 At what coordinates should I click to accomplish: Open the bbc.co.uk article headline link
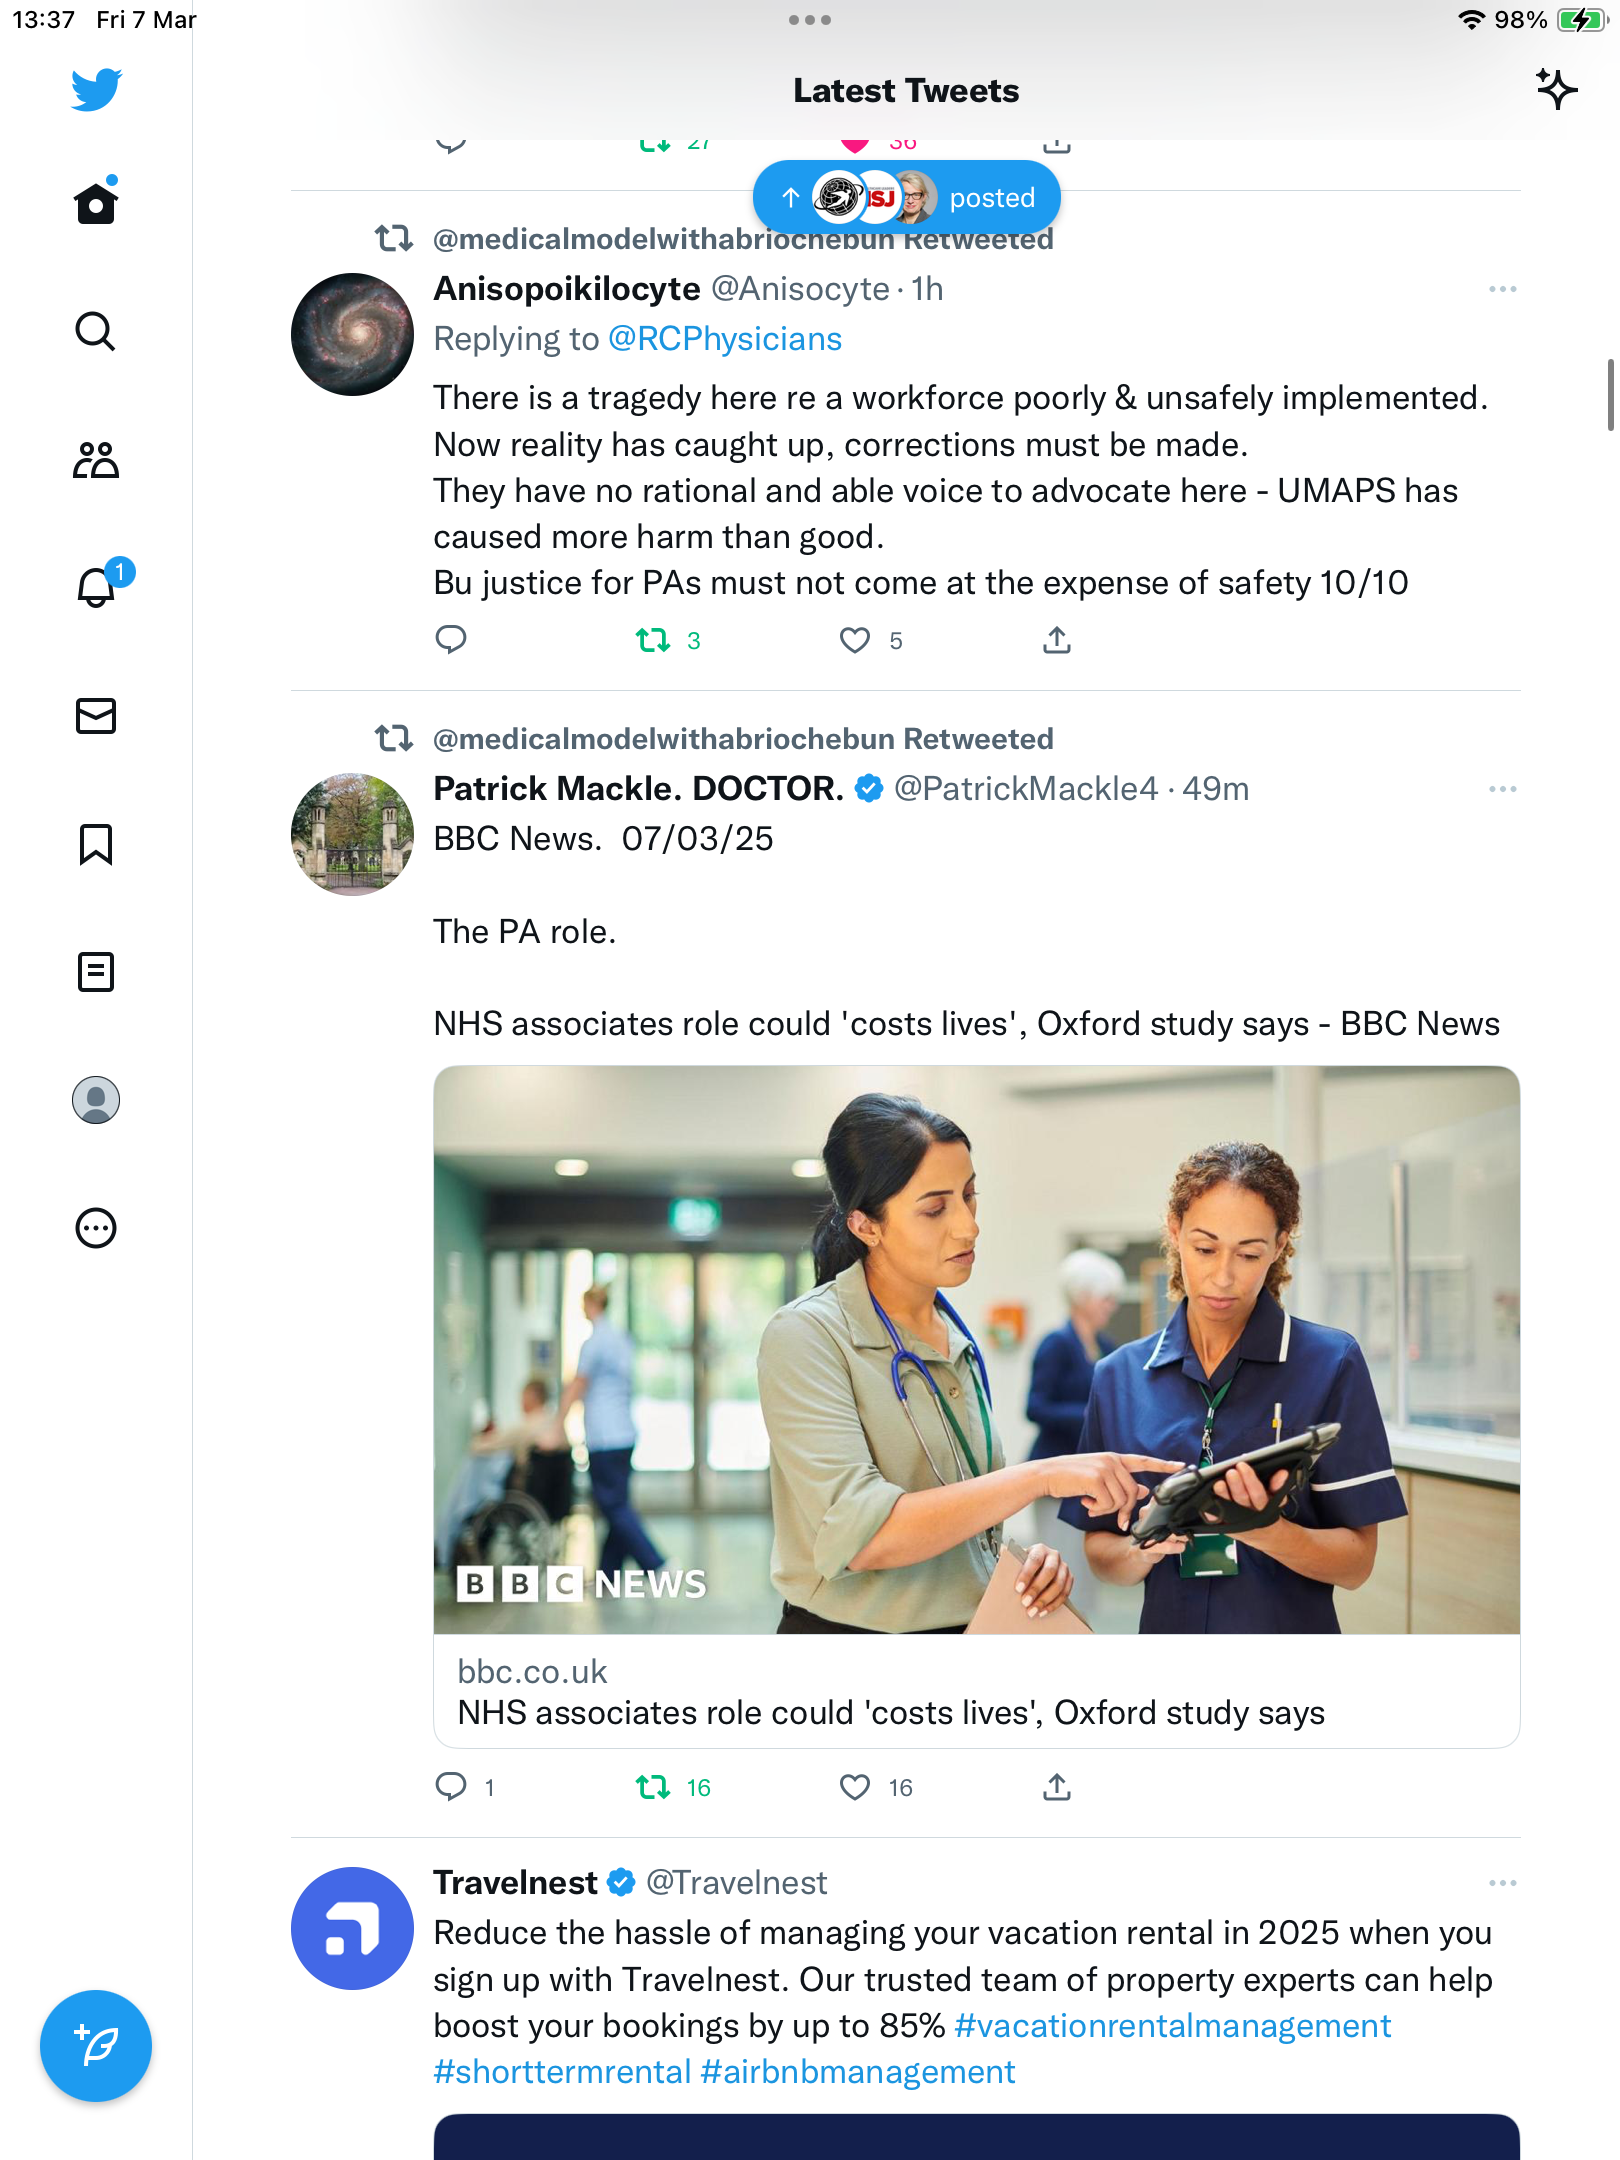pyautogui.click(x=891, y=1713)
